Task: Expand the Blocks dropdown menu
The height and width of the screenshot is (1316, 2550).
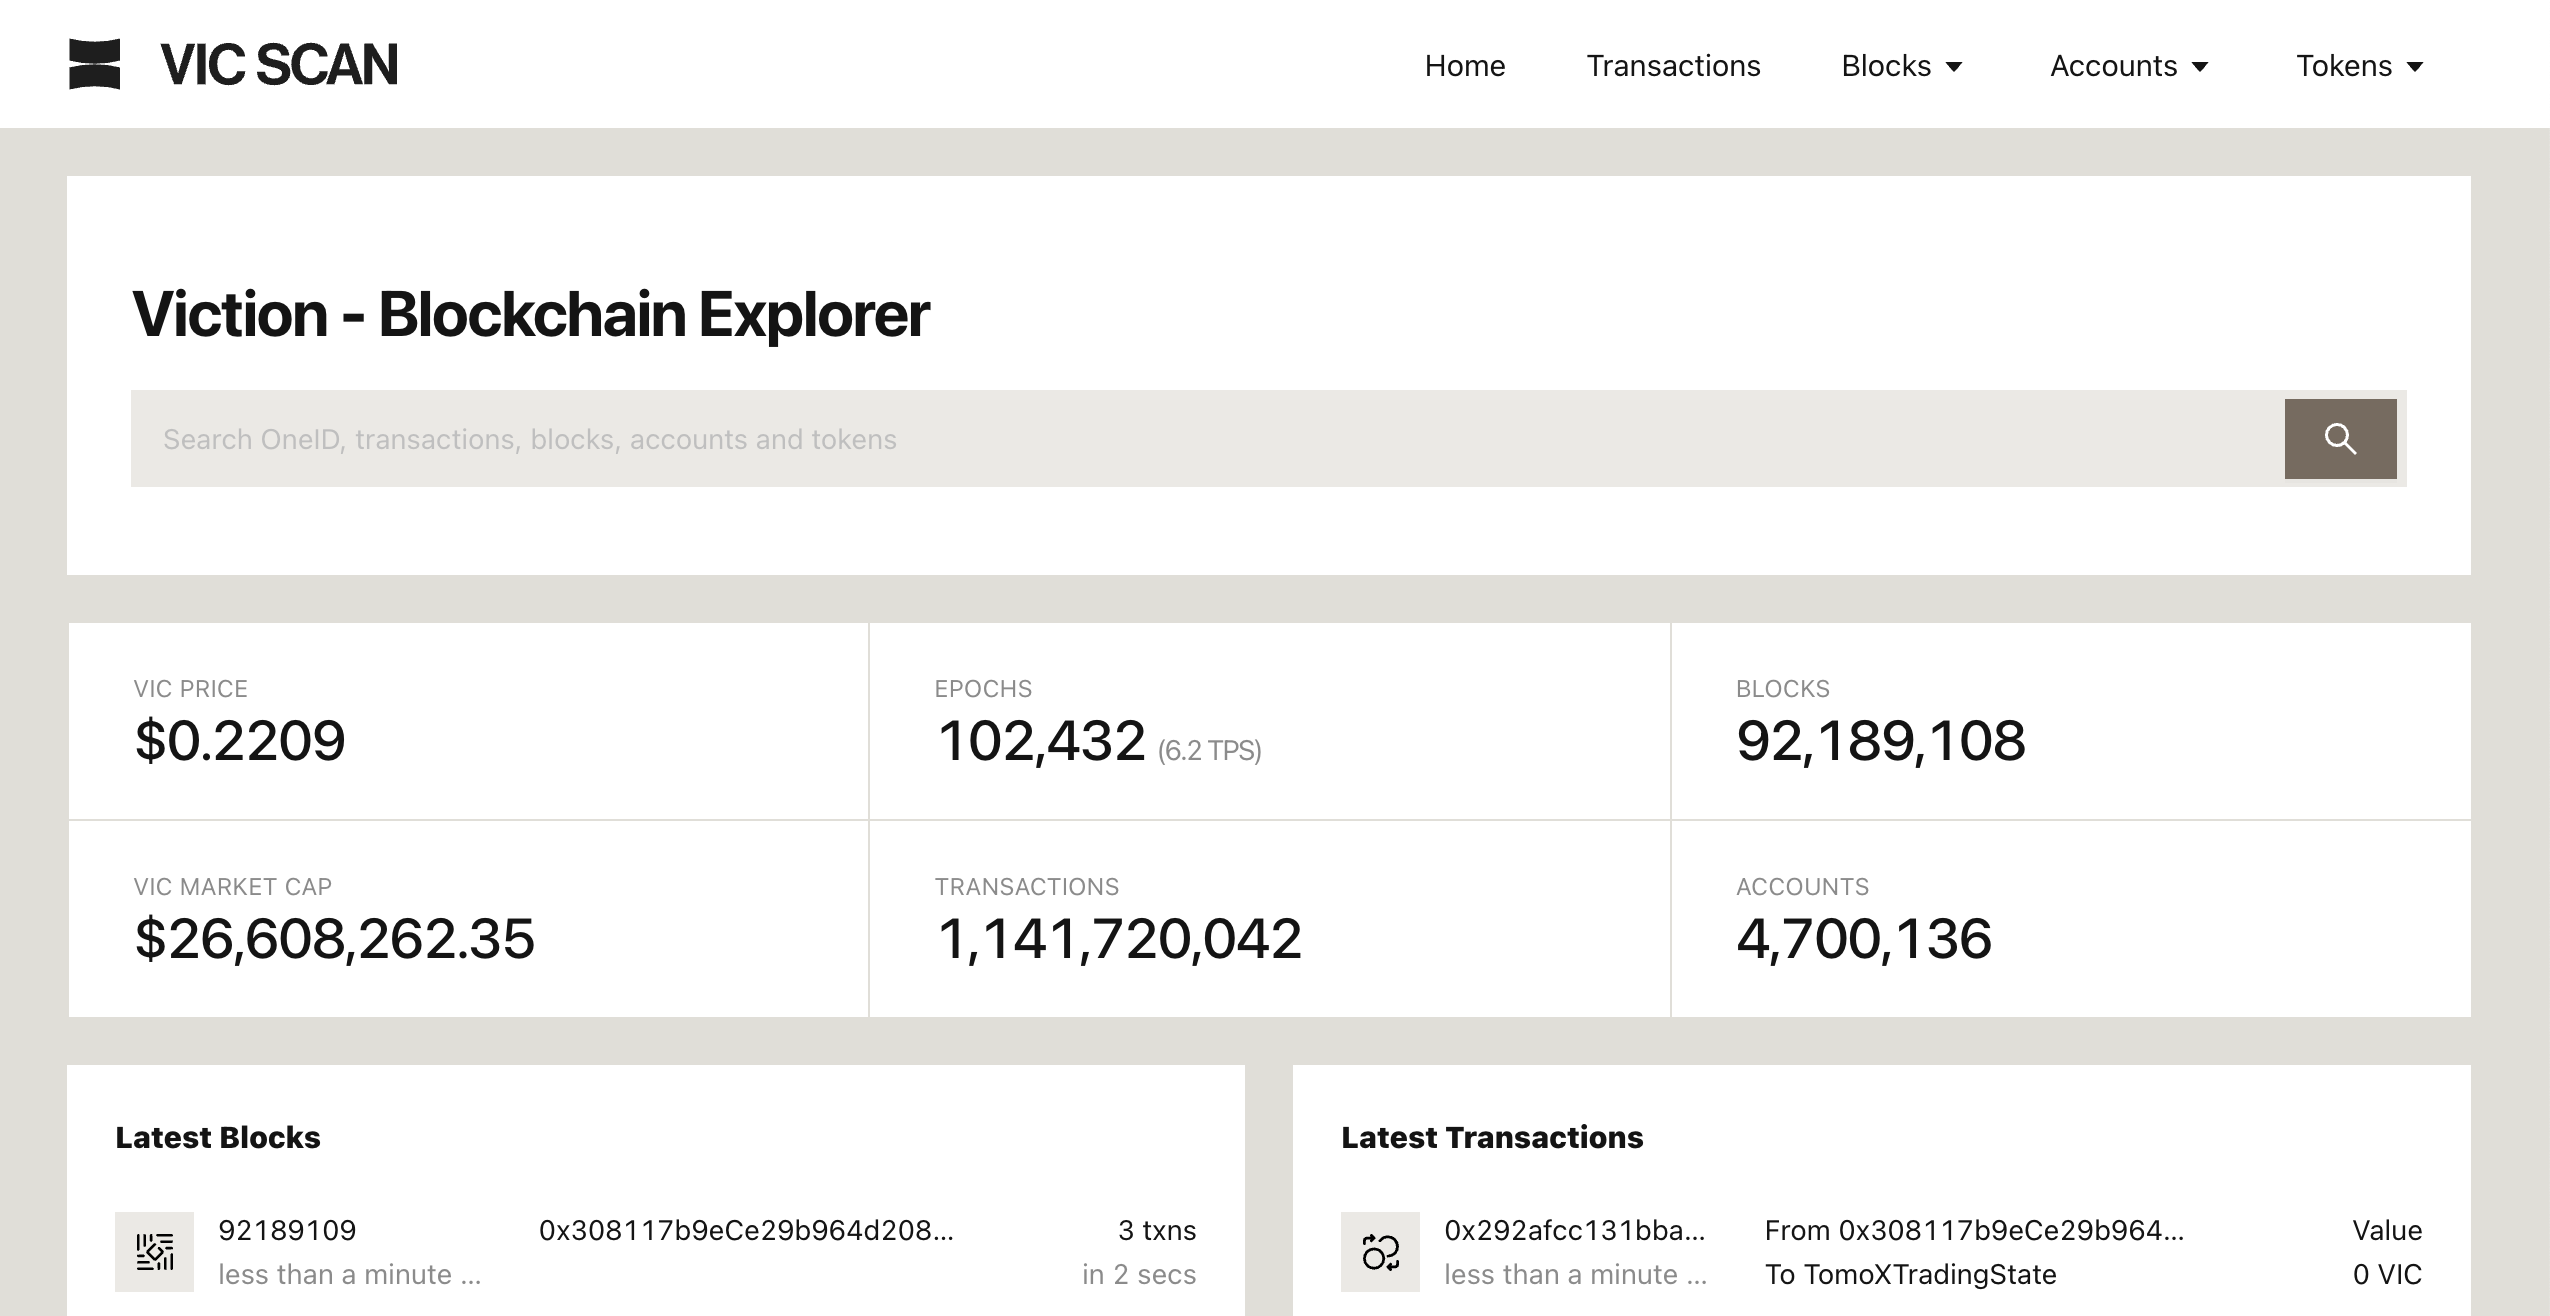Action: pyautogui.click(x=1901, y=66)
